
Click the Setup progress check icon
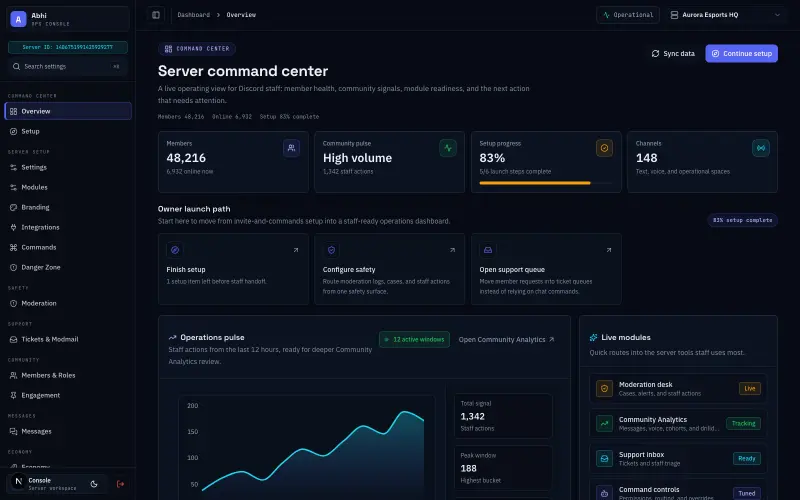tap(604, 148)
